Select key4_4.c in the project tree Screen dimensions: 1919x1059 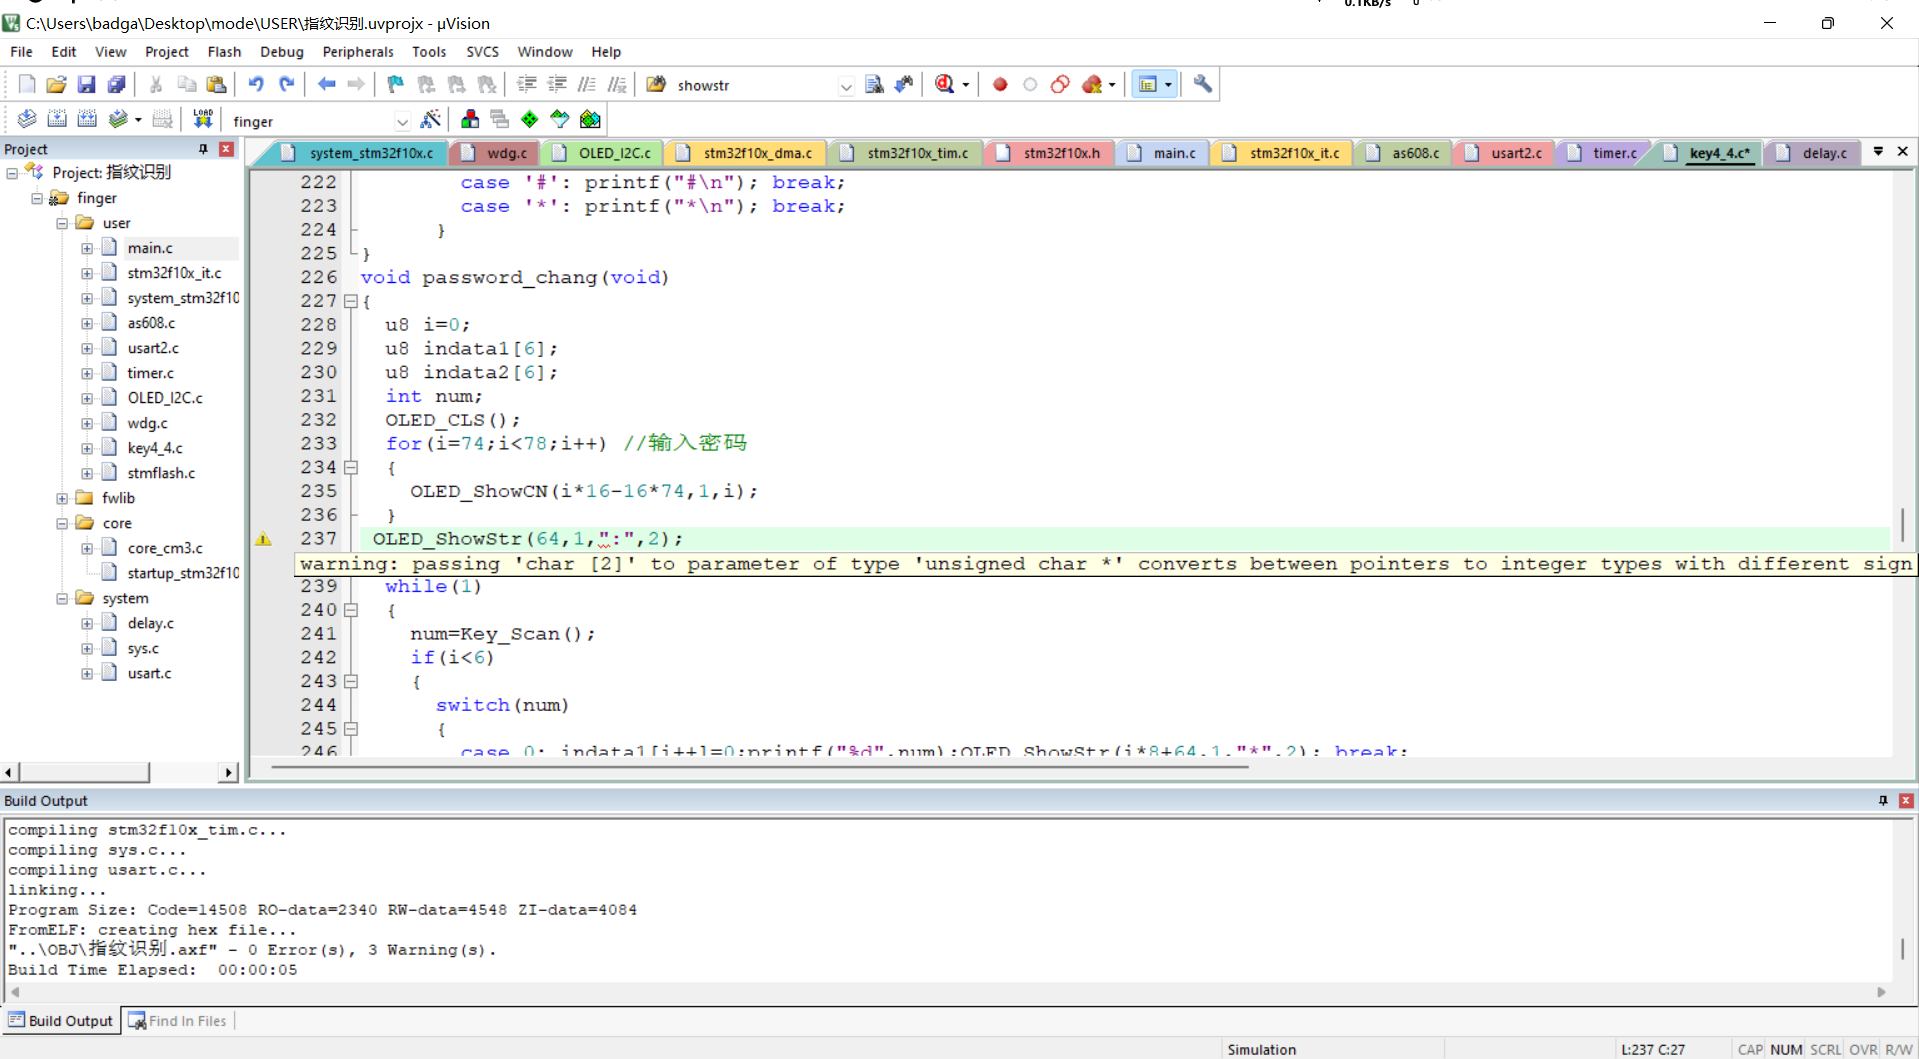click(154, 448)
